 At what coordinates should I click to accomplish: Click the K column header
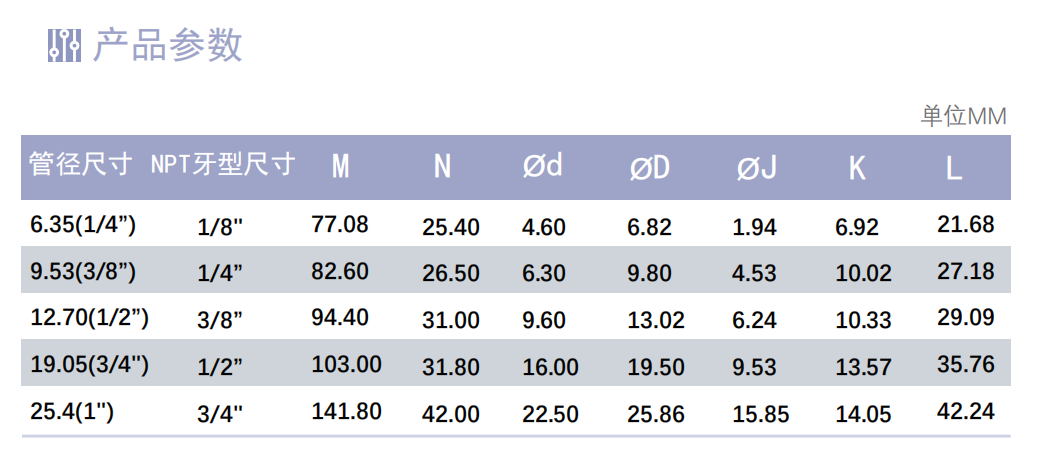pyautogui.click(x=857, y=169)
